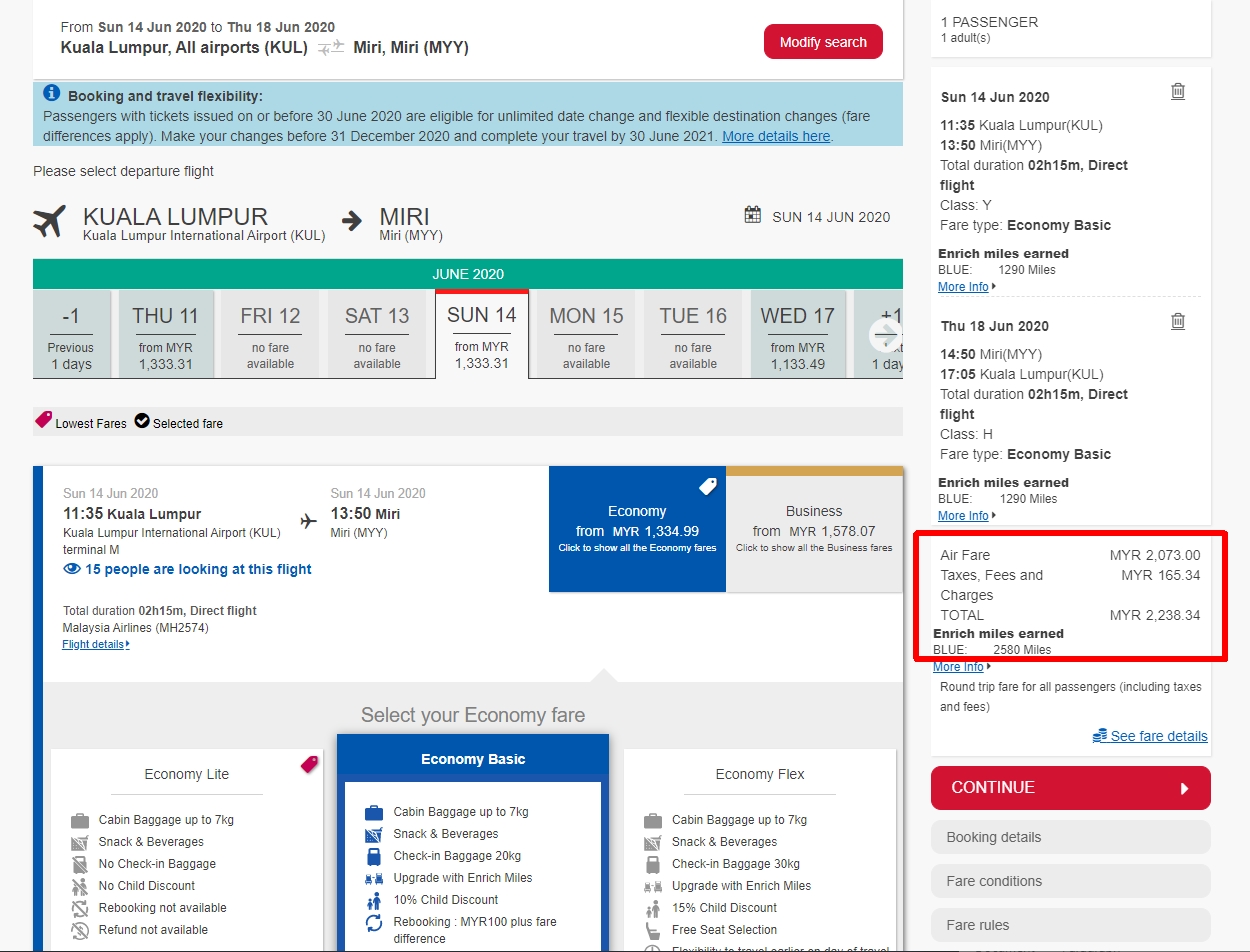
Task: Open the More details here link
Action: (776, 136)
